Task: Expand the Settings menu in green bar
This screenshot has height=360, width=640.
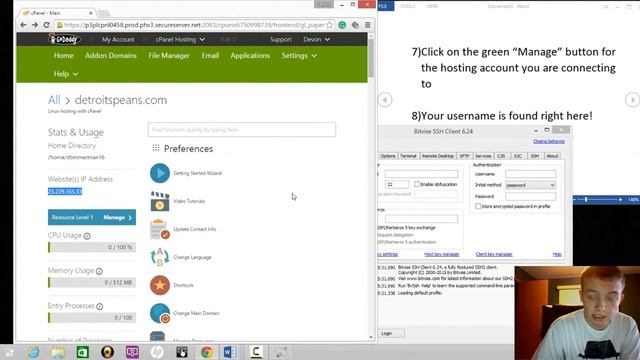Action: click(299, 56)
